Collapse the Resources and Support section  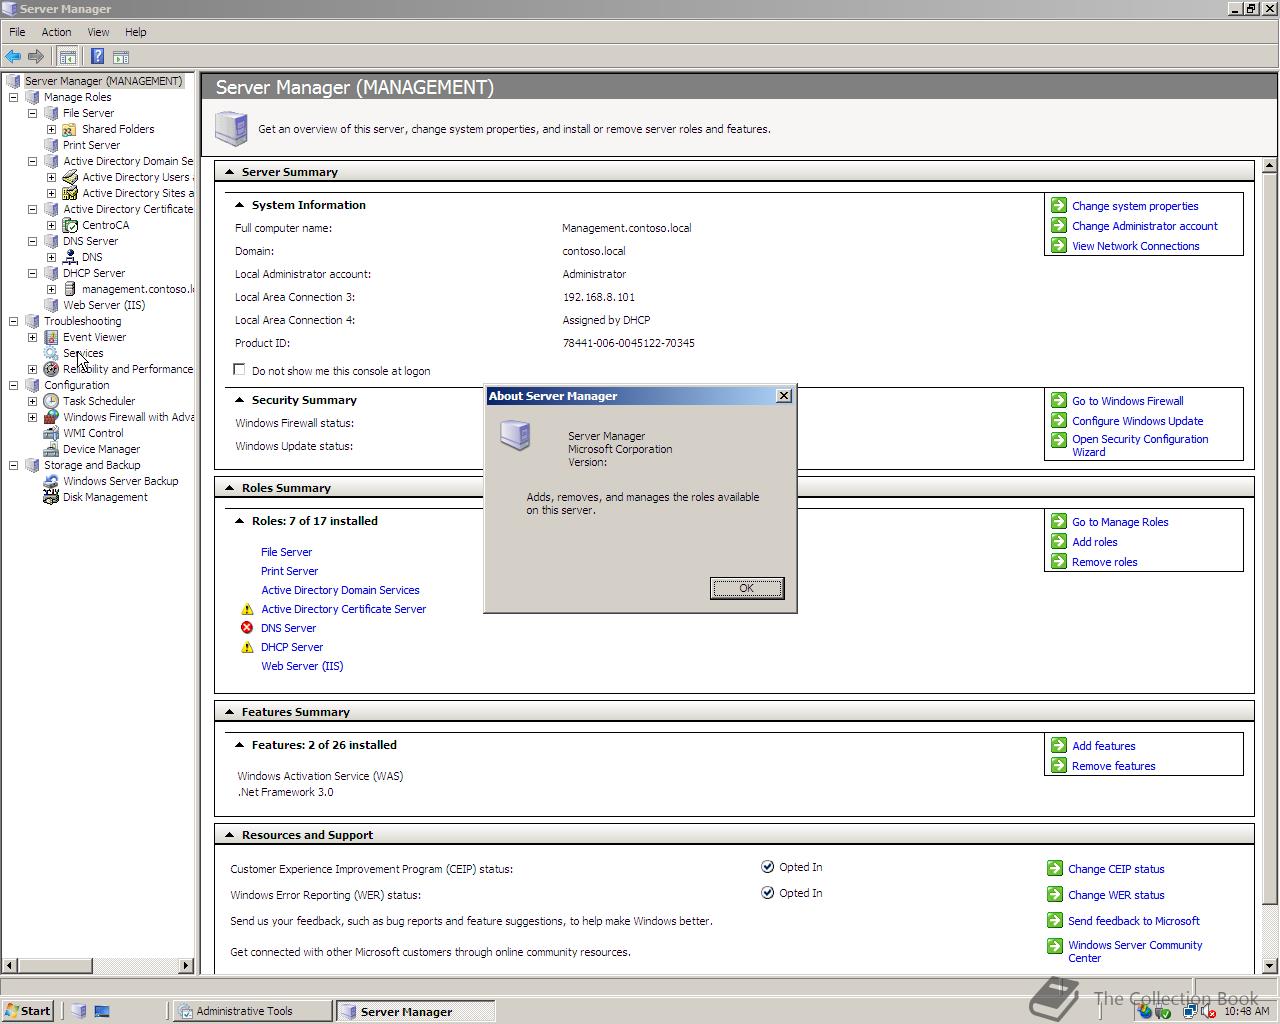pos(229,835)
